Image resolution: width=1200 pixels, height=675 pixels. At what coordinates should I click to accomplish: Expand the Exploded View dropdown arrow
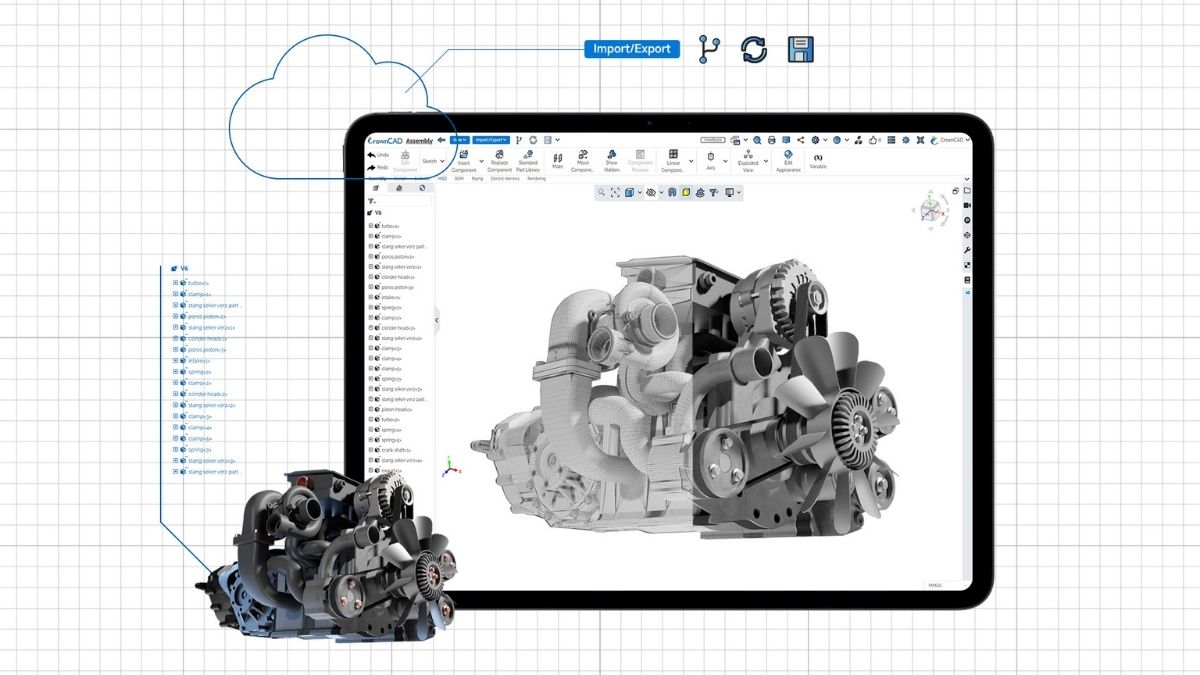coord(766,160)
